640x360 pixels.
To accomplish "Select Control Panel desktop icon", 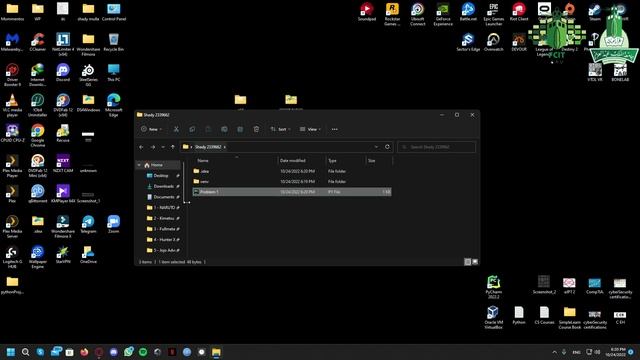I will tap(113, 12).
